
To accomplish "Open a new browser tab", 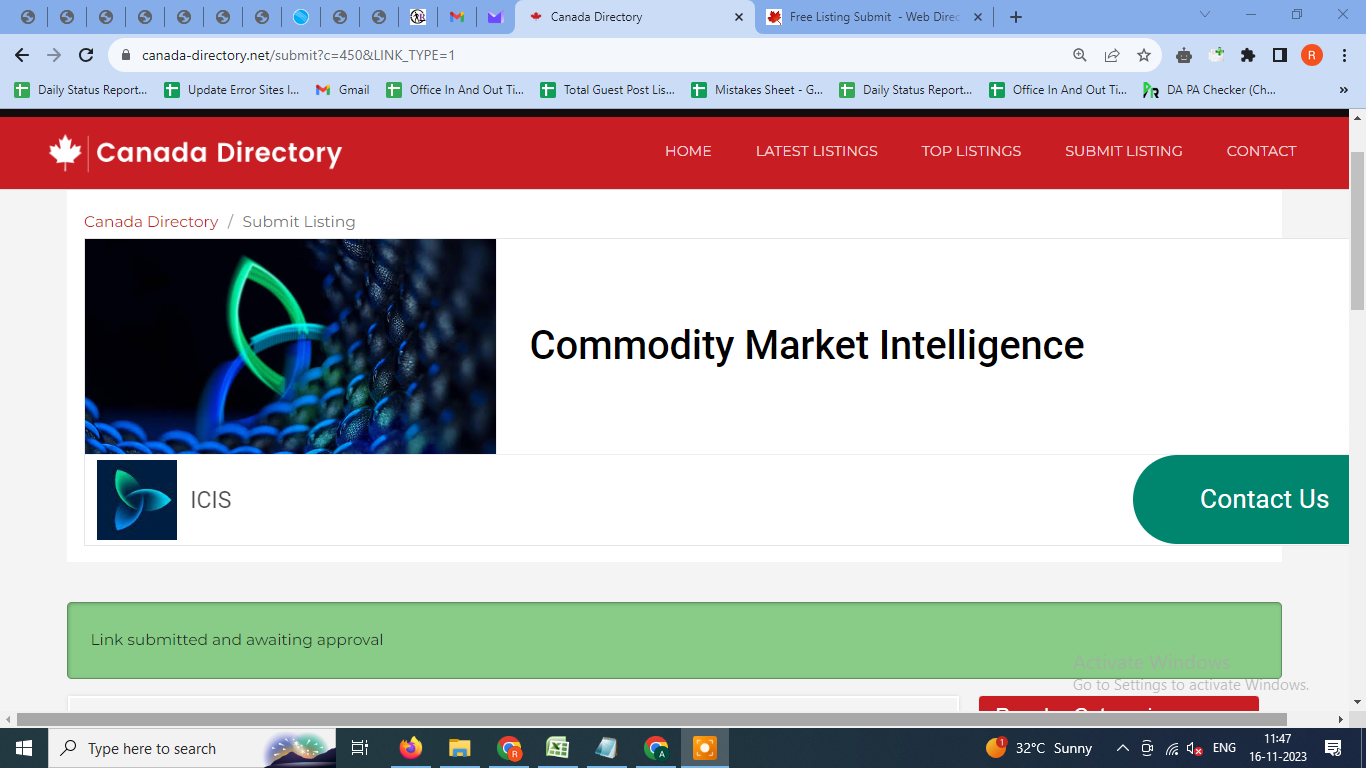I will pyautogui.click(x=1016, y=17).
